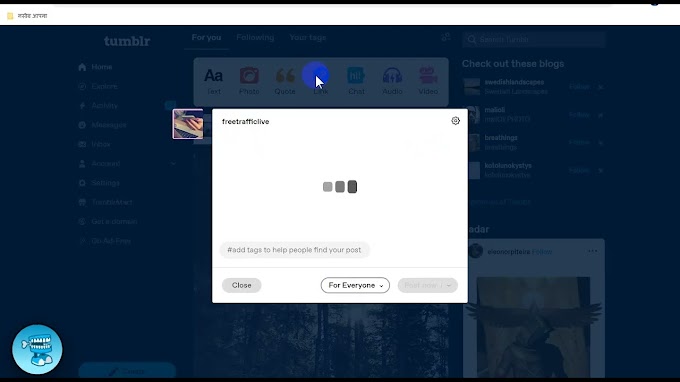
Task: Select the Photo post type icon
Action: pyautogui.click(x=249, y=76)
